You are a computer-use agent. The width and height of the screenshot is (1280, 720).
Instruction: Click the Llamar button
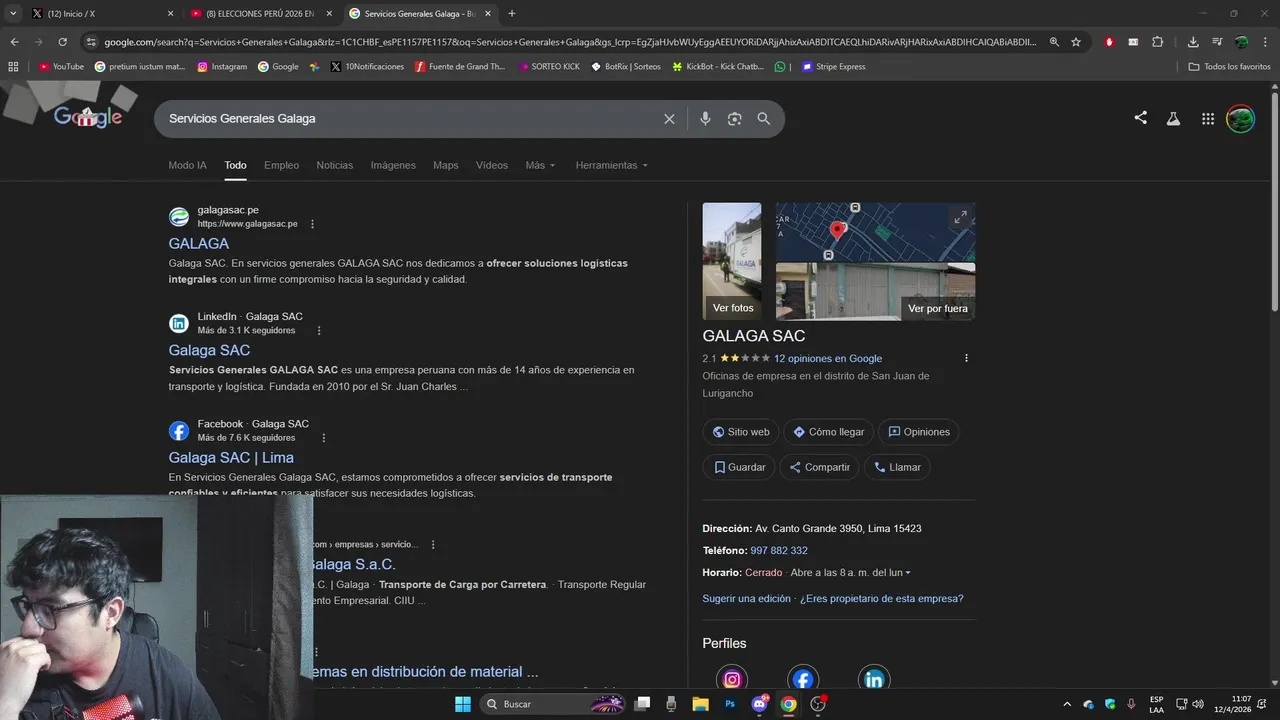coord(897,467)
